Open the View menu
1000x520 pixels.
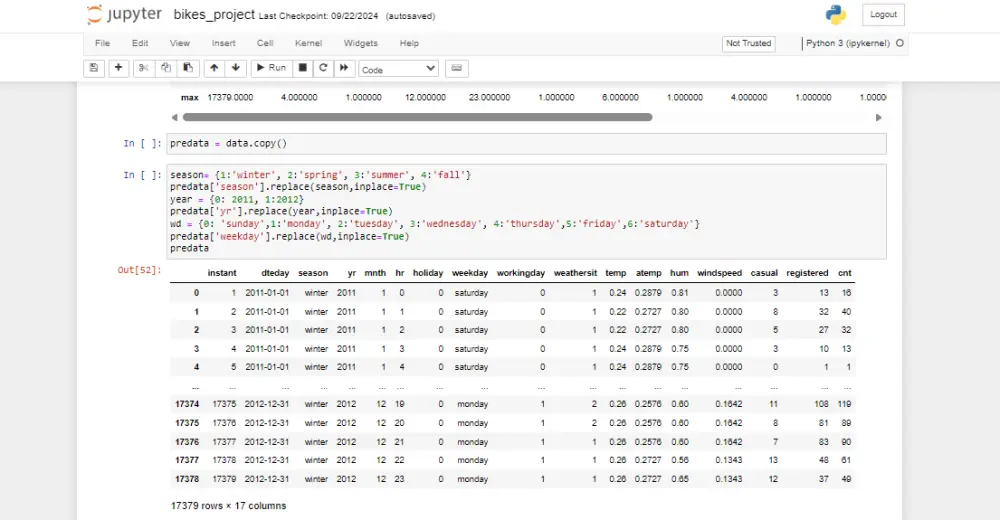tap(180, 43)
